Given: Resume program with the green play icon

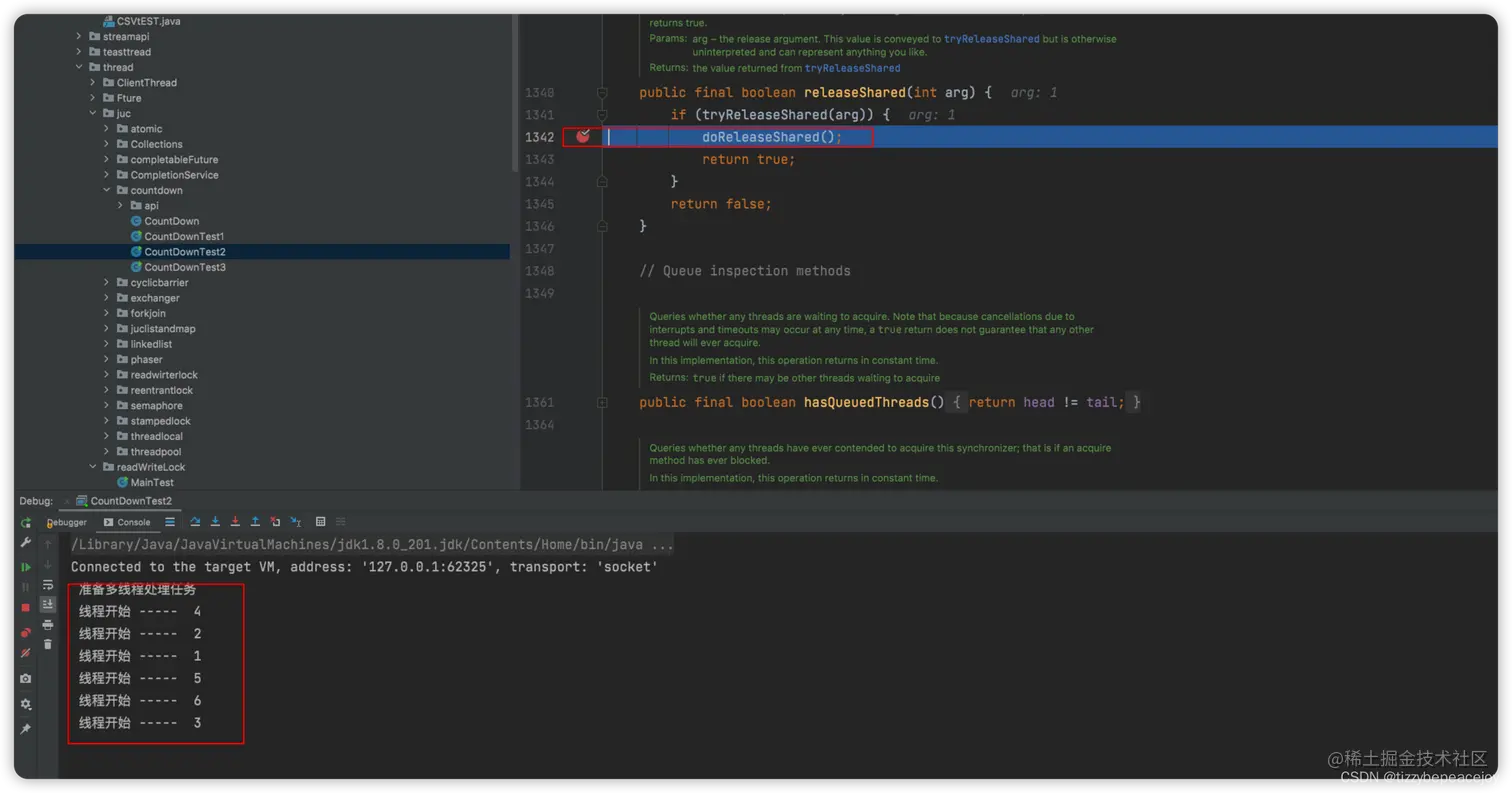Looking at the screenshot, I should (x=26, y=567).
